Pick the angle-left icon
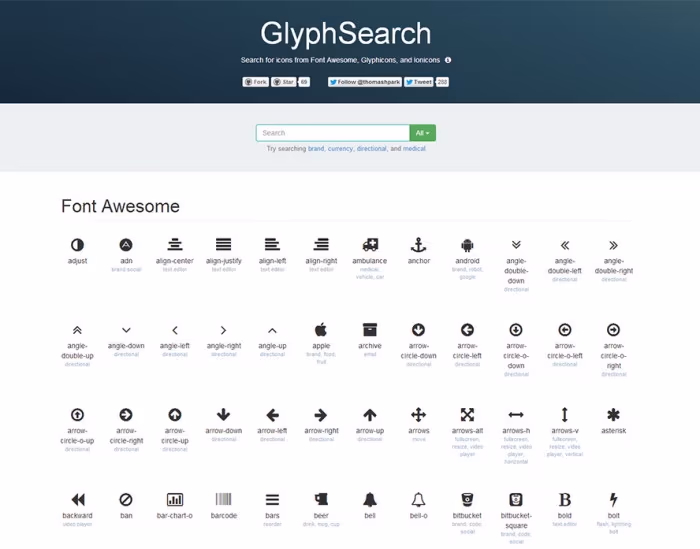Viewport: 700px width, 549px height. (175, 330)
